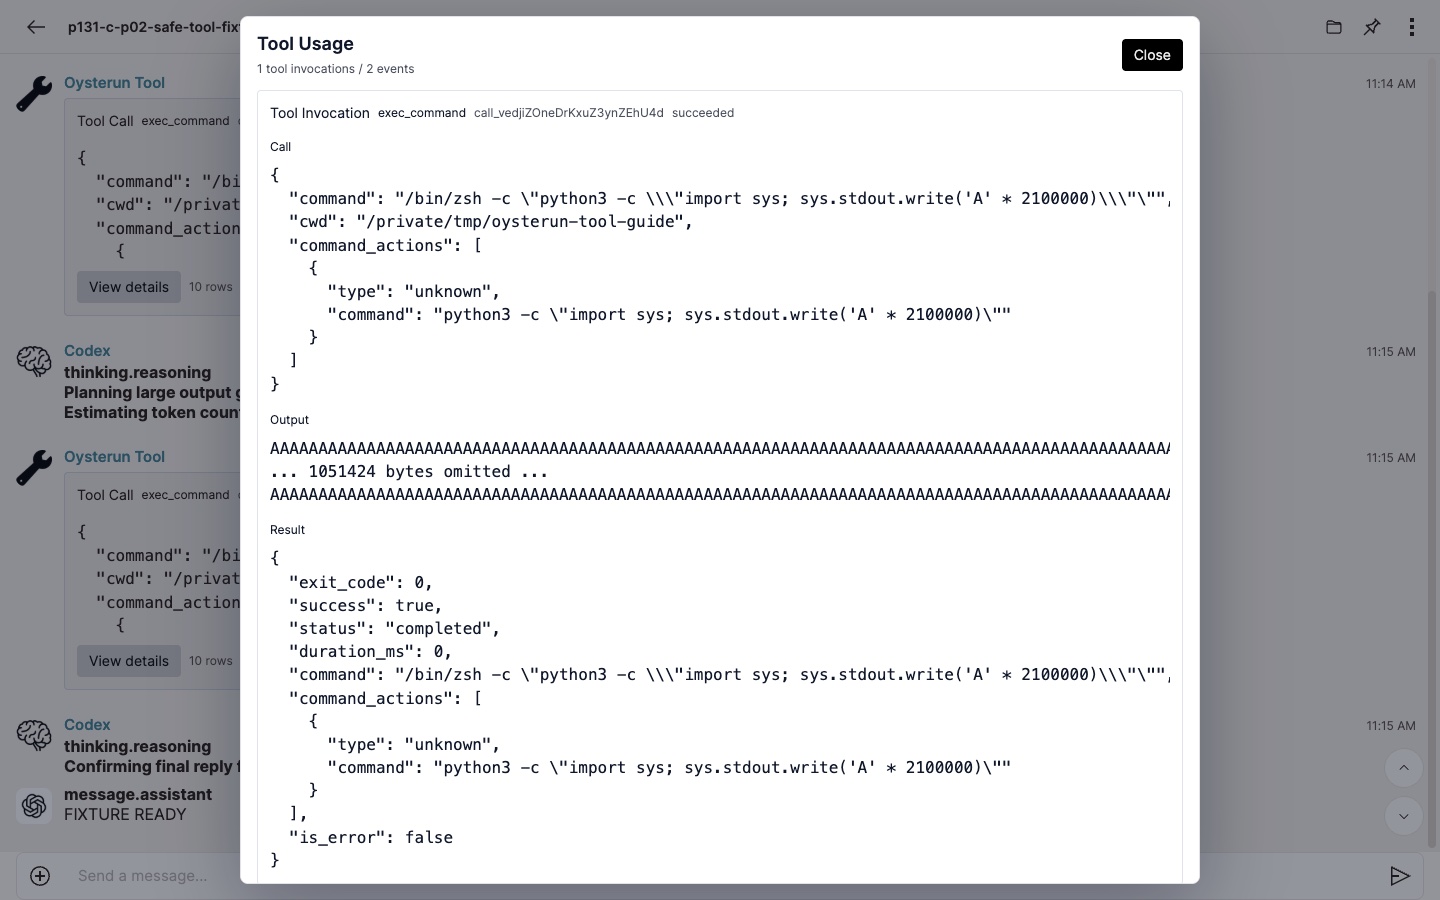
Task: Open second Codex sender name link
Action: tap(87, 725)
